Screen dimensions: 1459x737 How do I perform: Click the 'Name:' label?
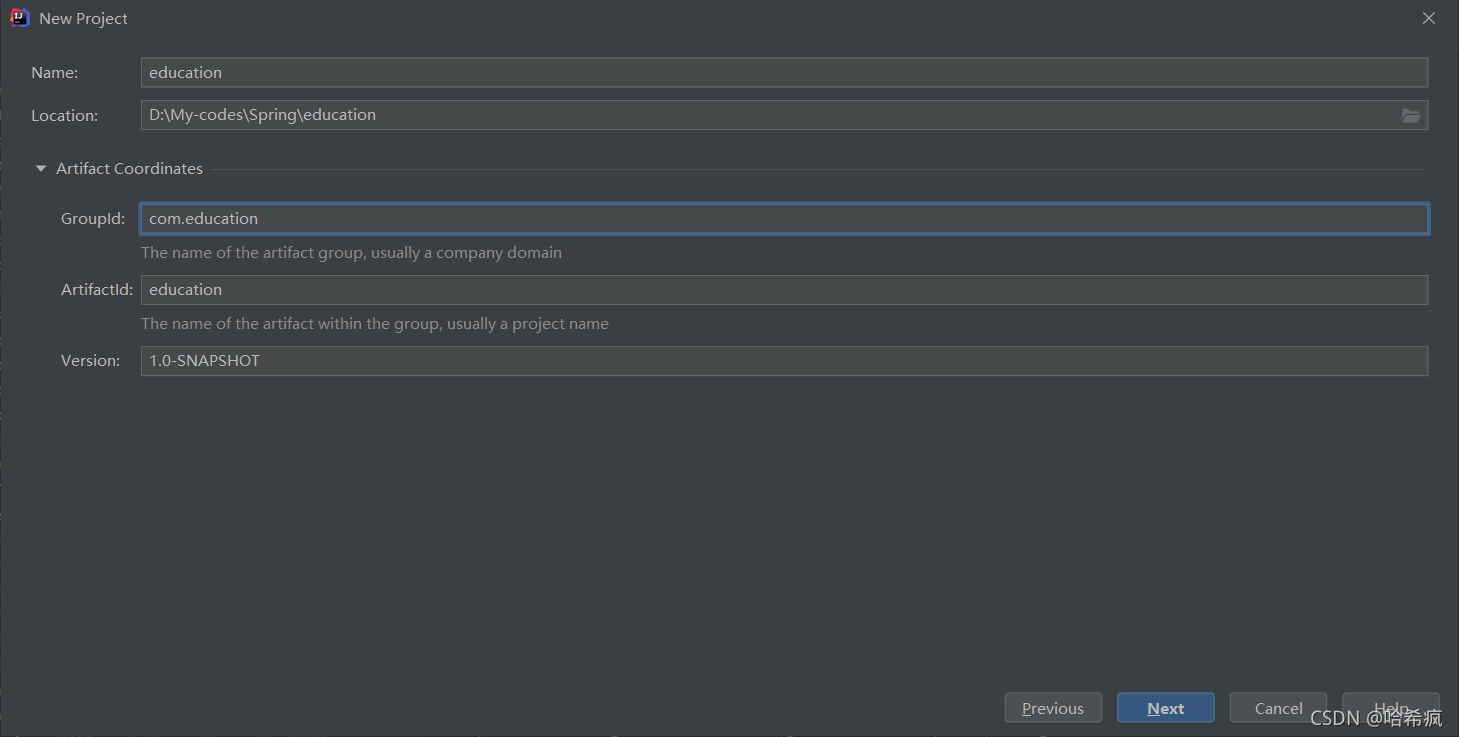(x=54, y=73)
